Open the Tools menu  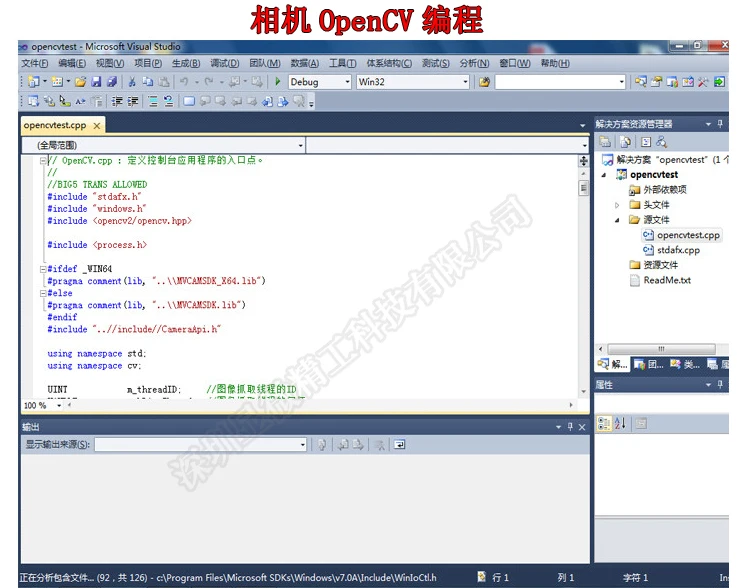pyautogui.click(x=342, y=63)
